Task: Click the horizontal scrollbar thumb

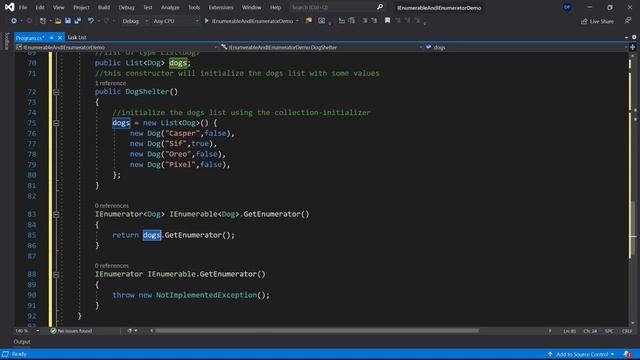Action: [x=317, y=331]
